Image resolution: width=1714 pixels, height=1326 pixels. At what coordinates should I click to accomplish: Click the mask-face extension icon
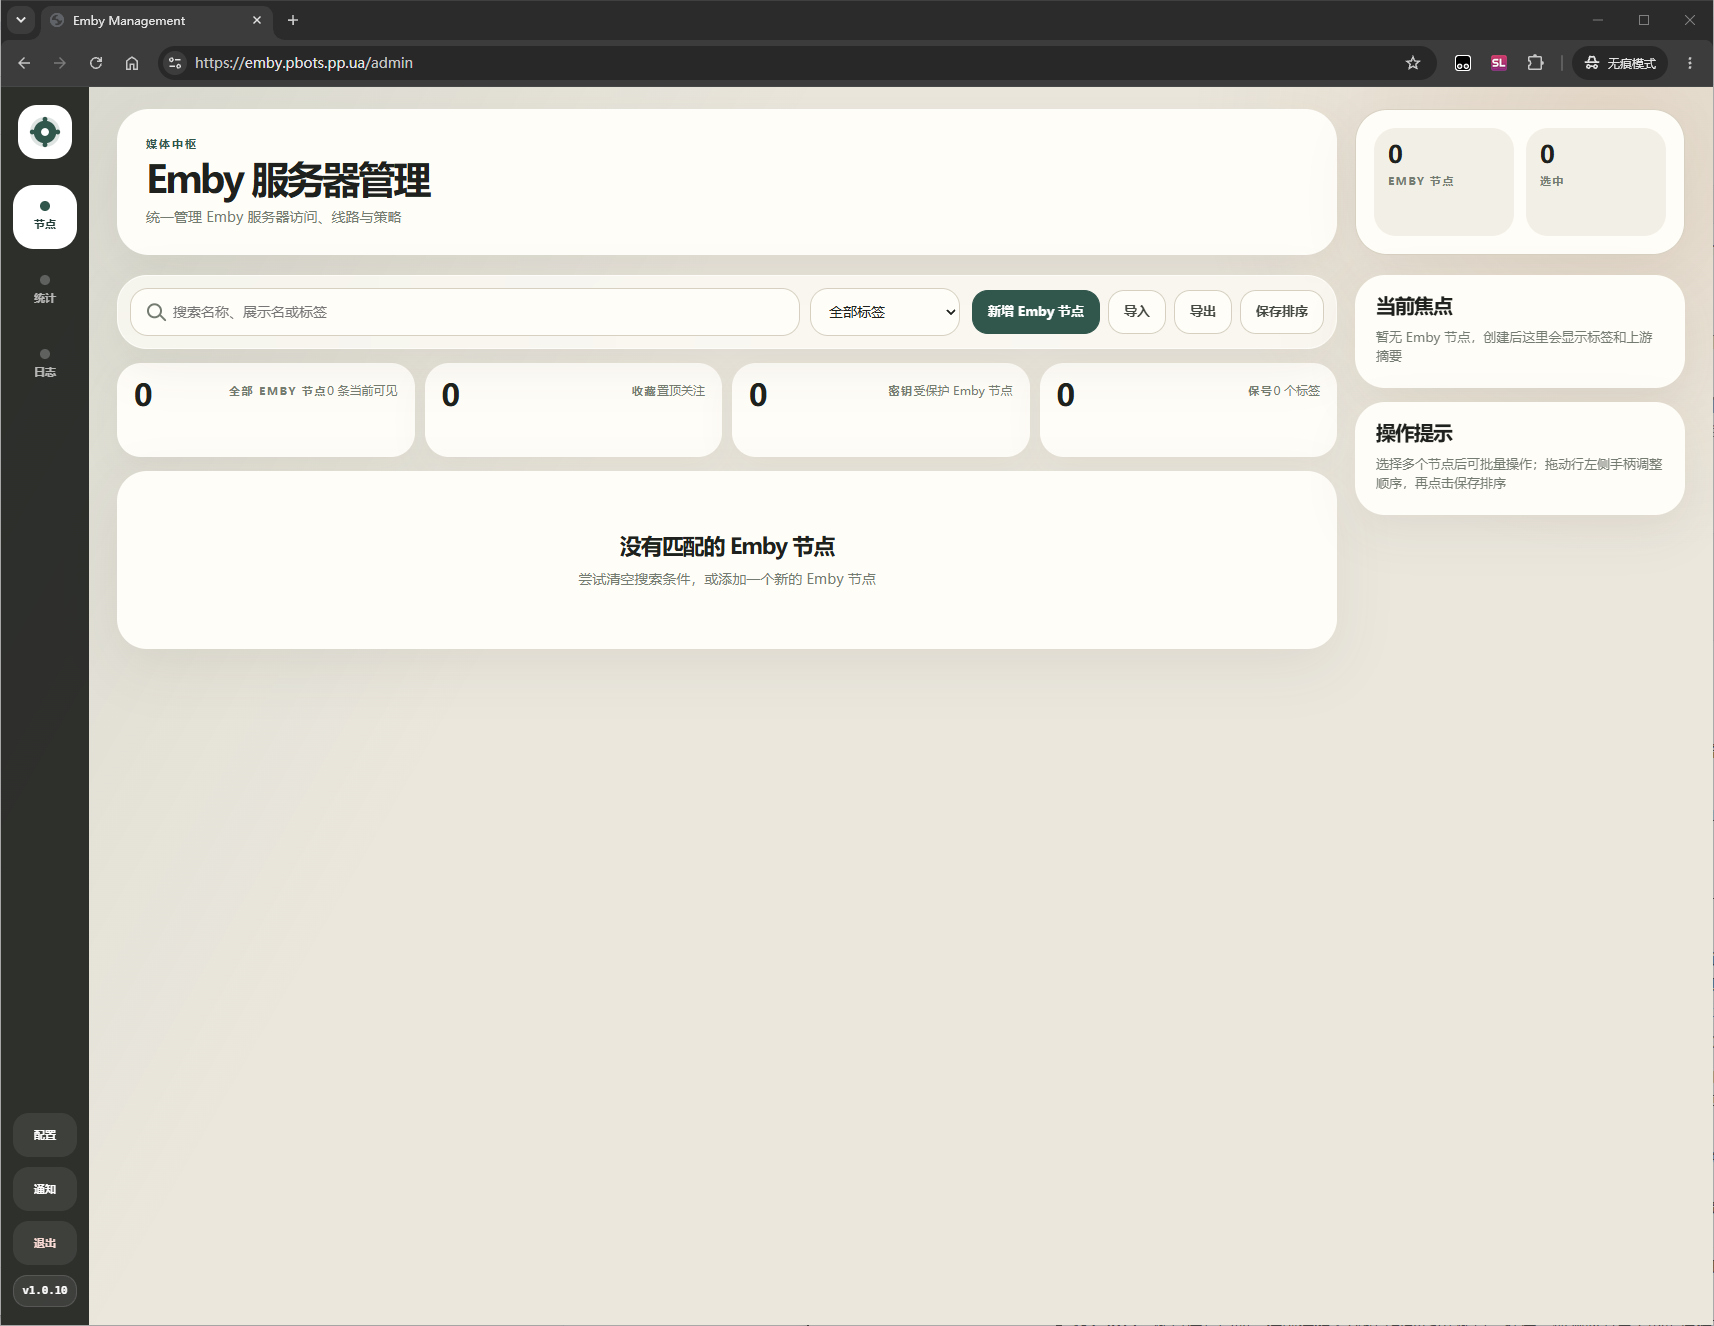pyautogui.click(x=1463, y=63)
